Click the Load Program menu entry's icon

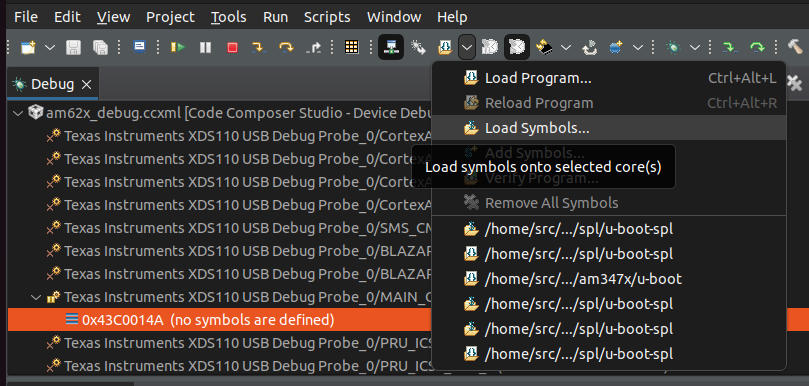[471, 78]
